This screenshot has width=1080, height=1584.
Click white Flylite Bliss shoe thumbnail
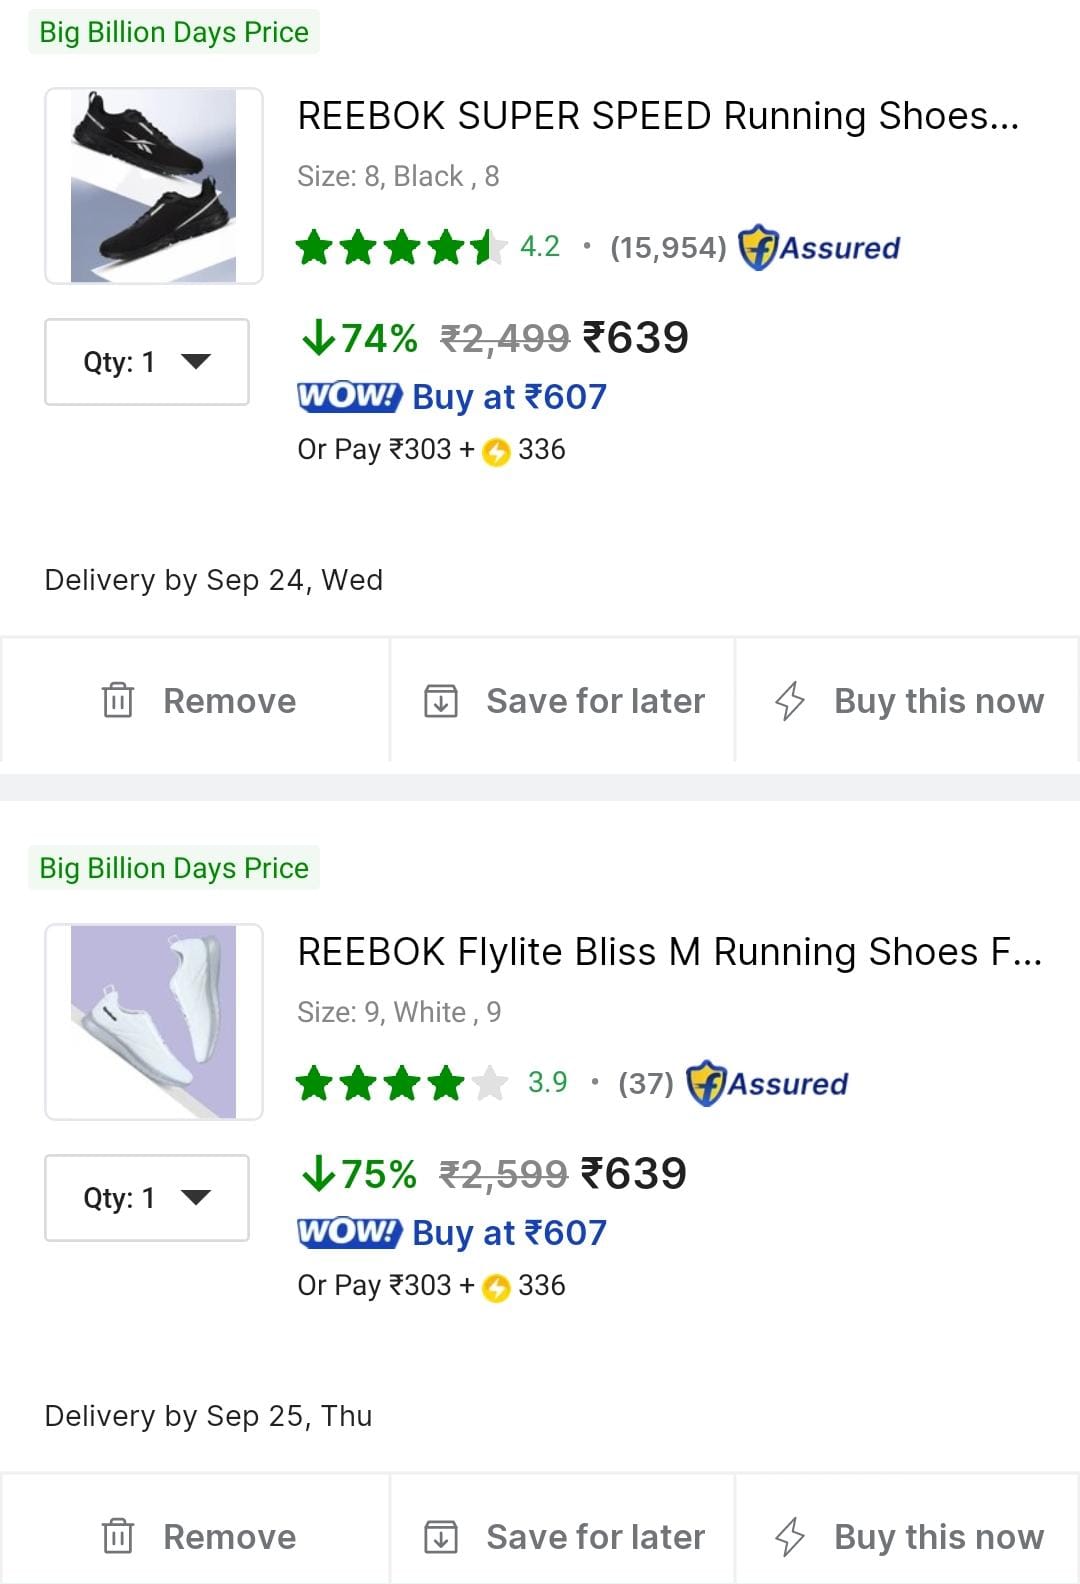154,1022
